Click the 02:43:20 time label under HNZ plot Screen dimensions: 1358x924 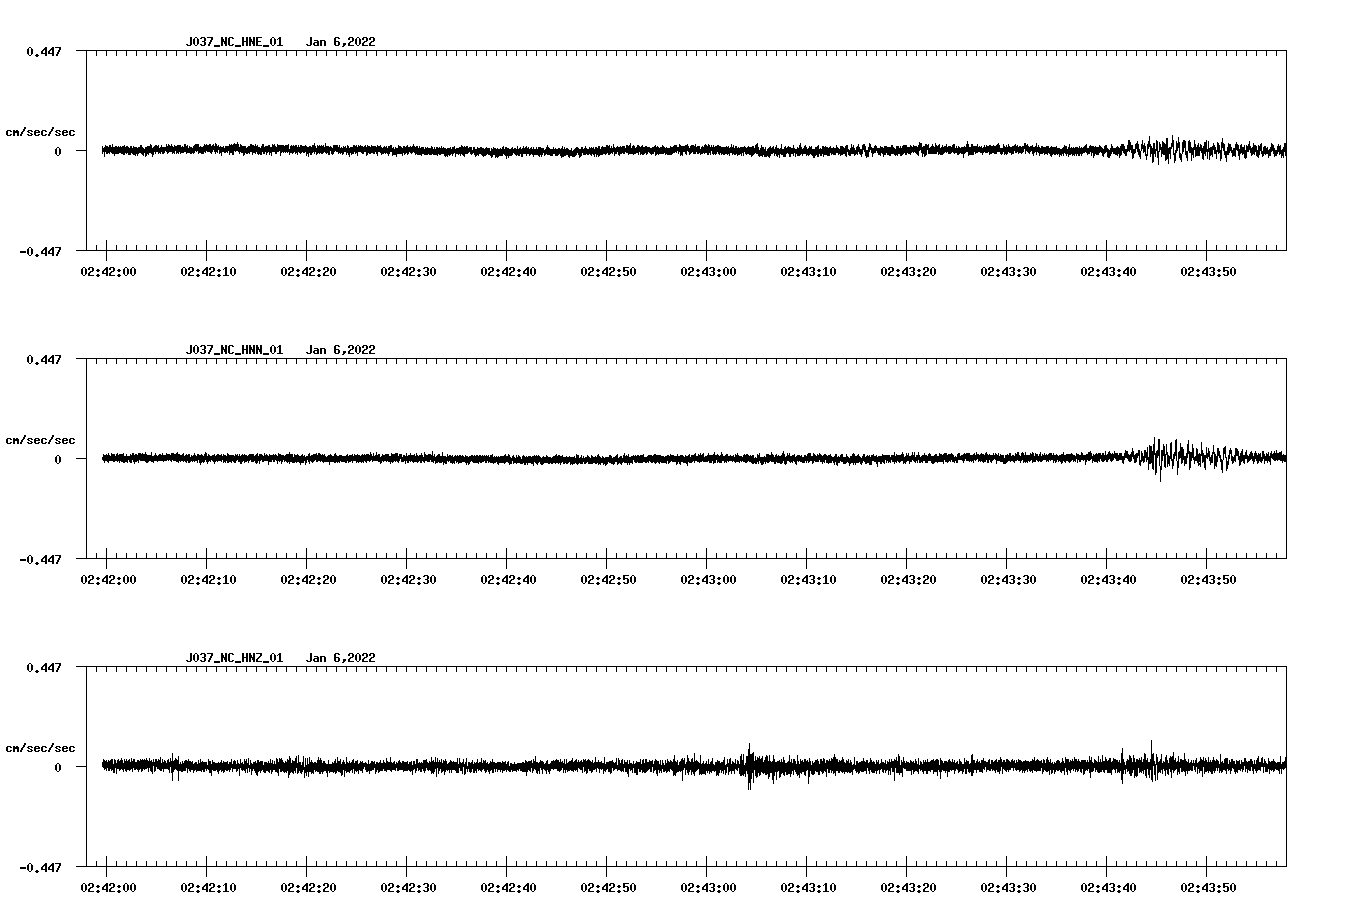point(908,888)
